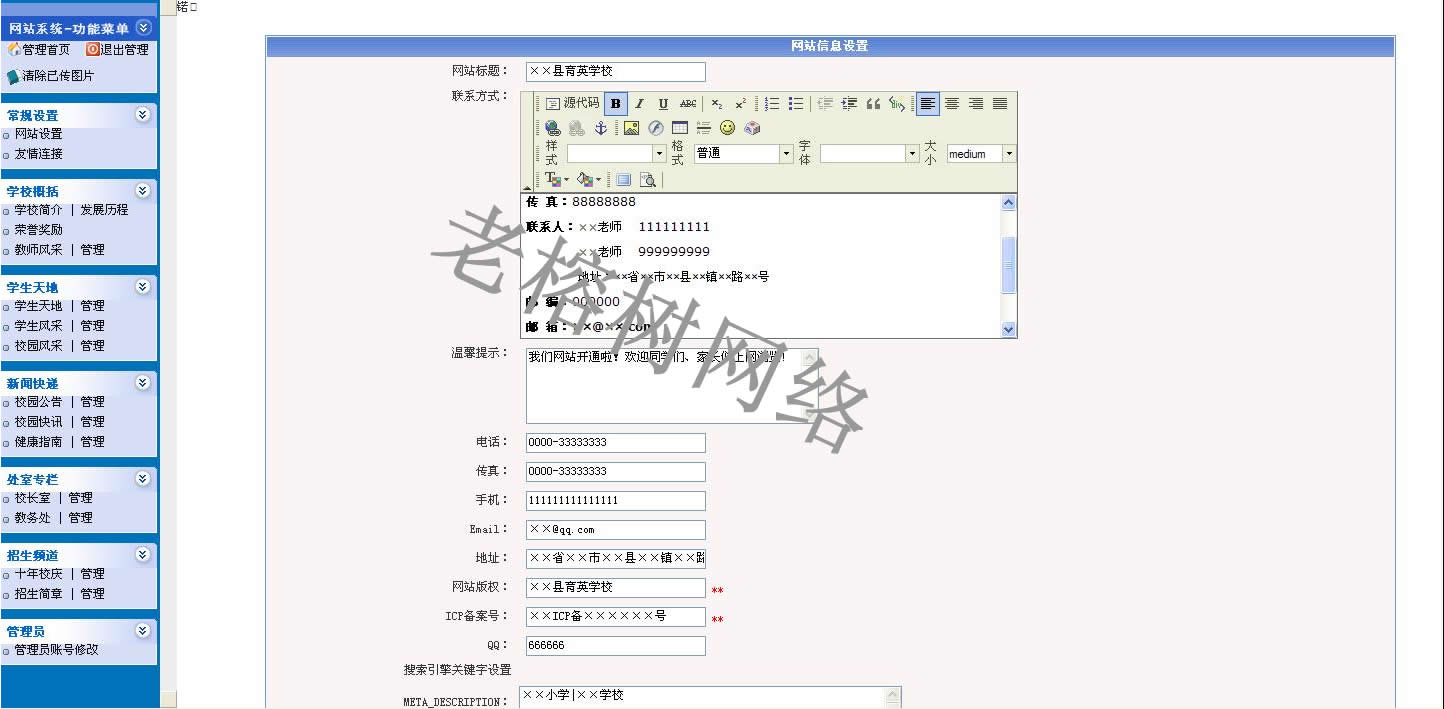This screenshot has width=1444, height=709.
Task: Insert a Flash object
Action: pos(655,128)
